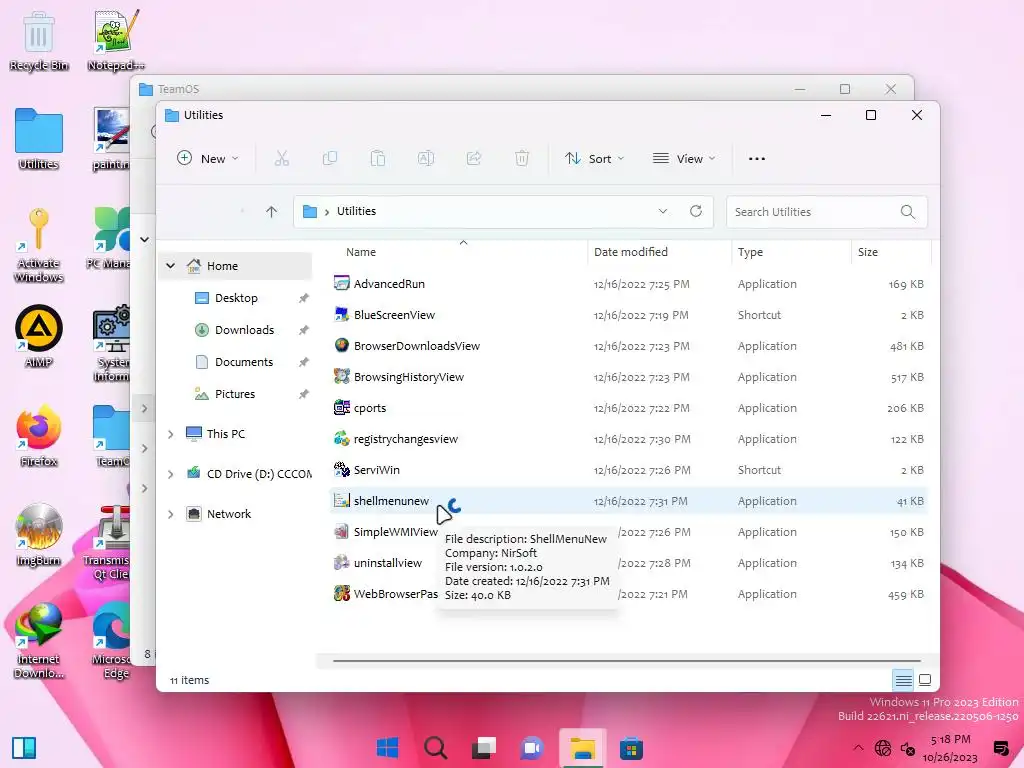Image resolution: width=1024 pixels, height=768 pixels.
Task: Select the shellmenunew file name
Action: tap(391, 501)
